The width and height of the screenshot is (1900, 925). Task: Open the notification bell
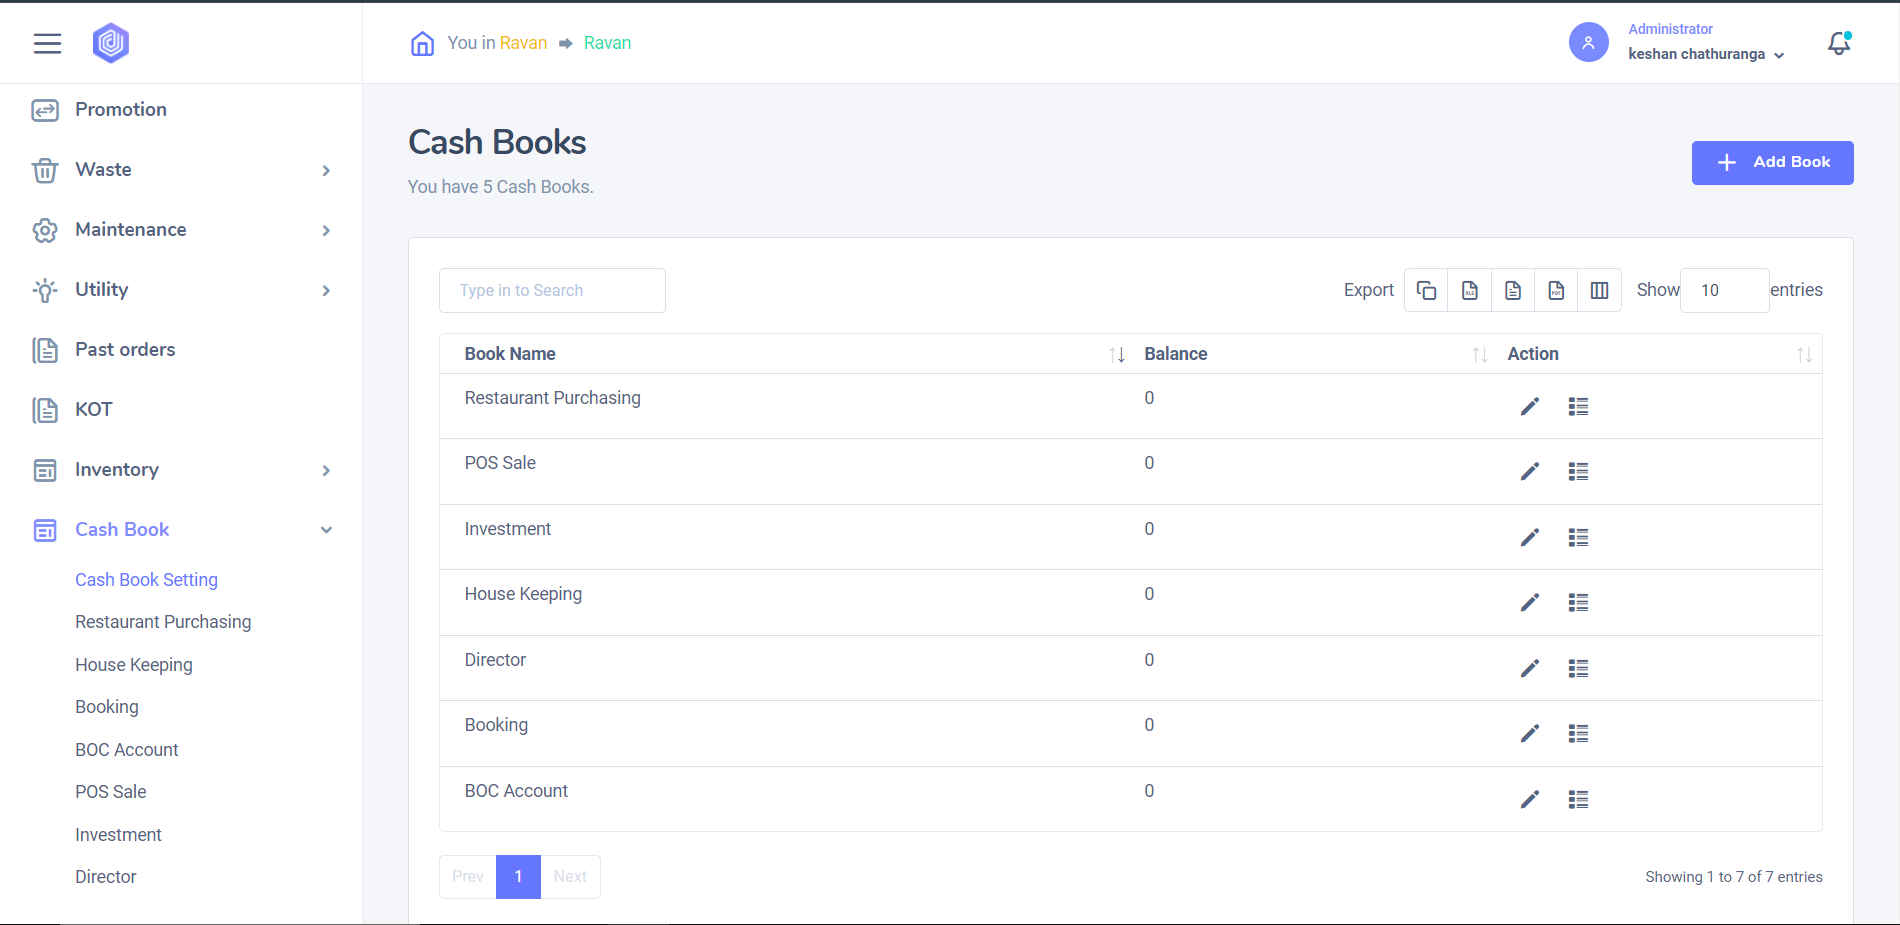pyautogui.click(x=1838, y=43)
